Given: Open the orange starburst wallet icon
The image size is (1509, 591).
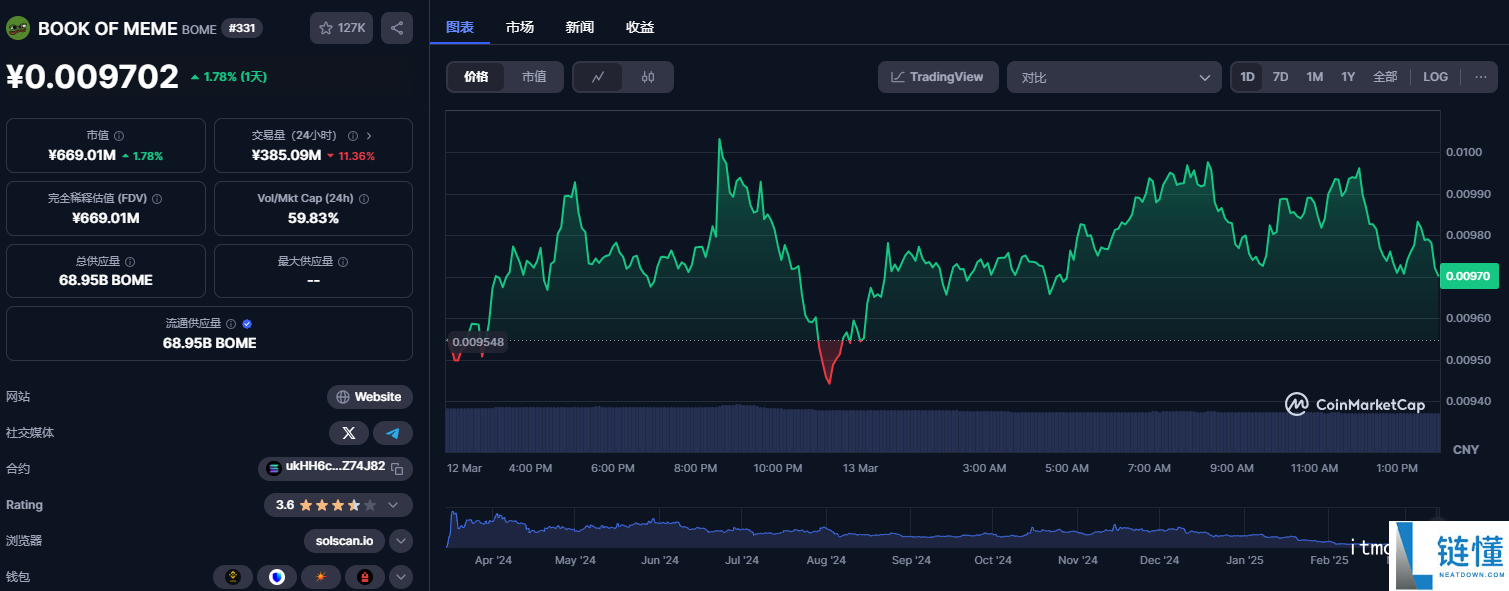Looking at the screenshot, I should [321, 577].
